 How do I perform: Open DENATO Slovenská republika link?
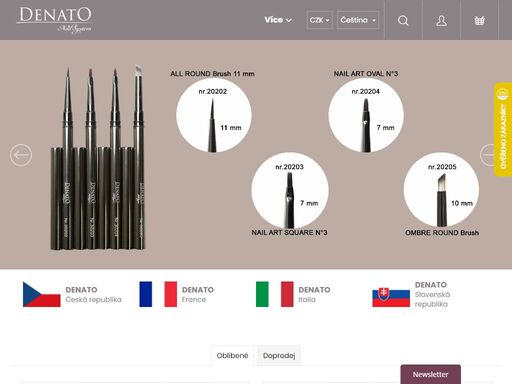[432, 294]
